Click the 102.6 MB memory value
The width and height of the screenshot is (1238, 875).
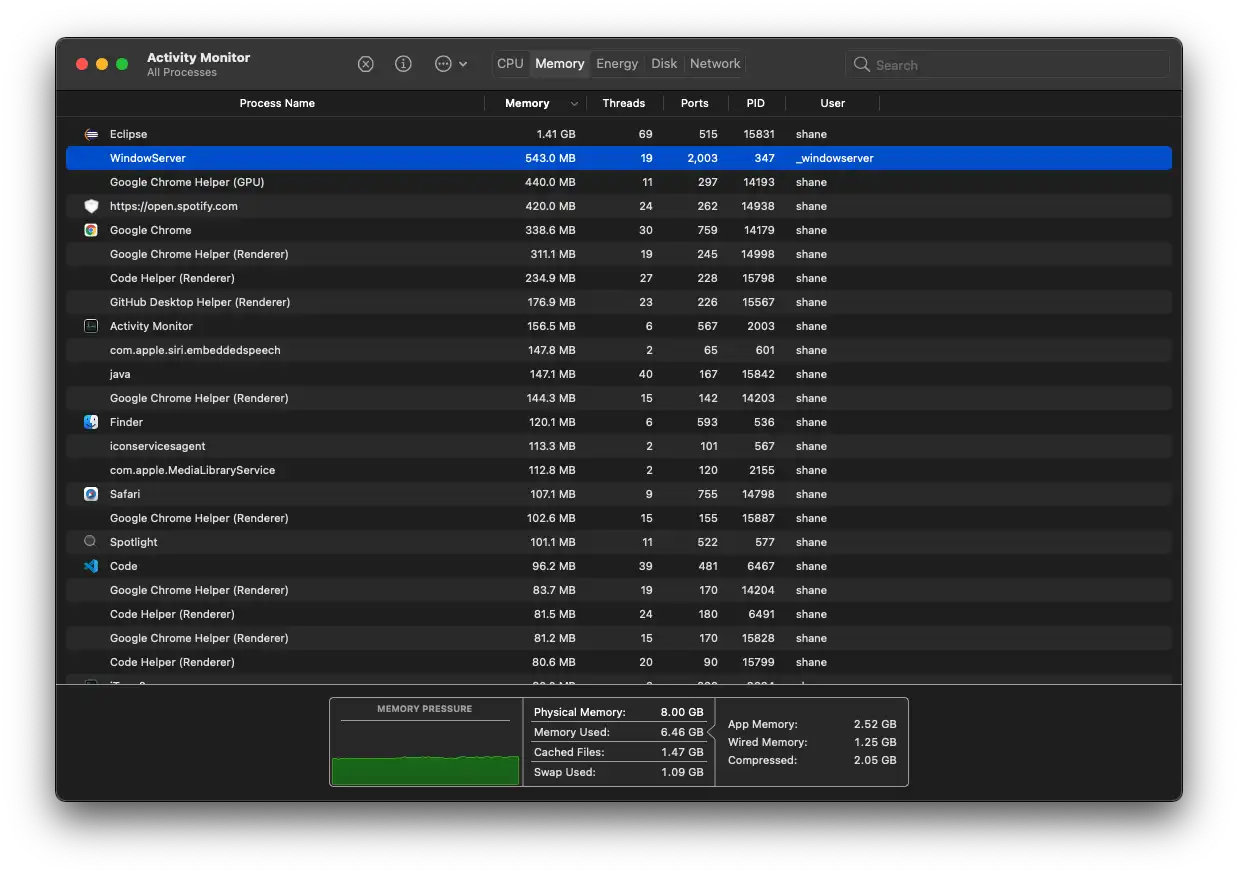pyautogui.click(x=550, y=518)
